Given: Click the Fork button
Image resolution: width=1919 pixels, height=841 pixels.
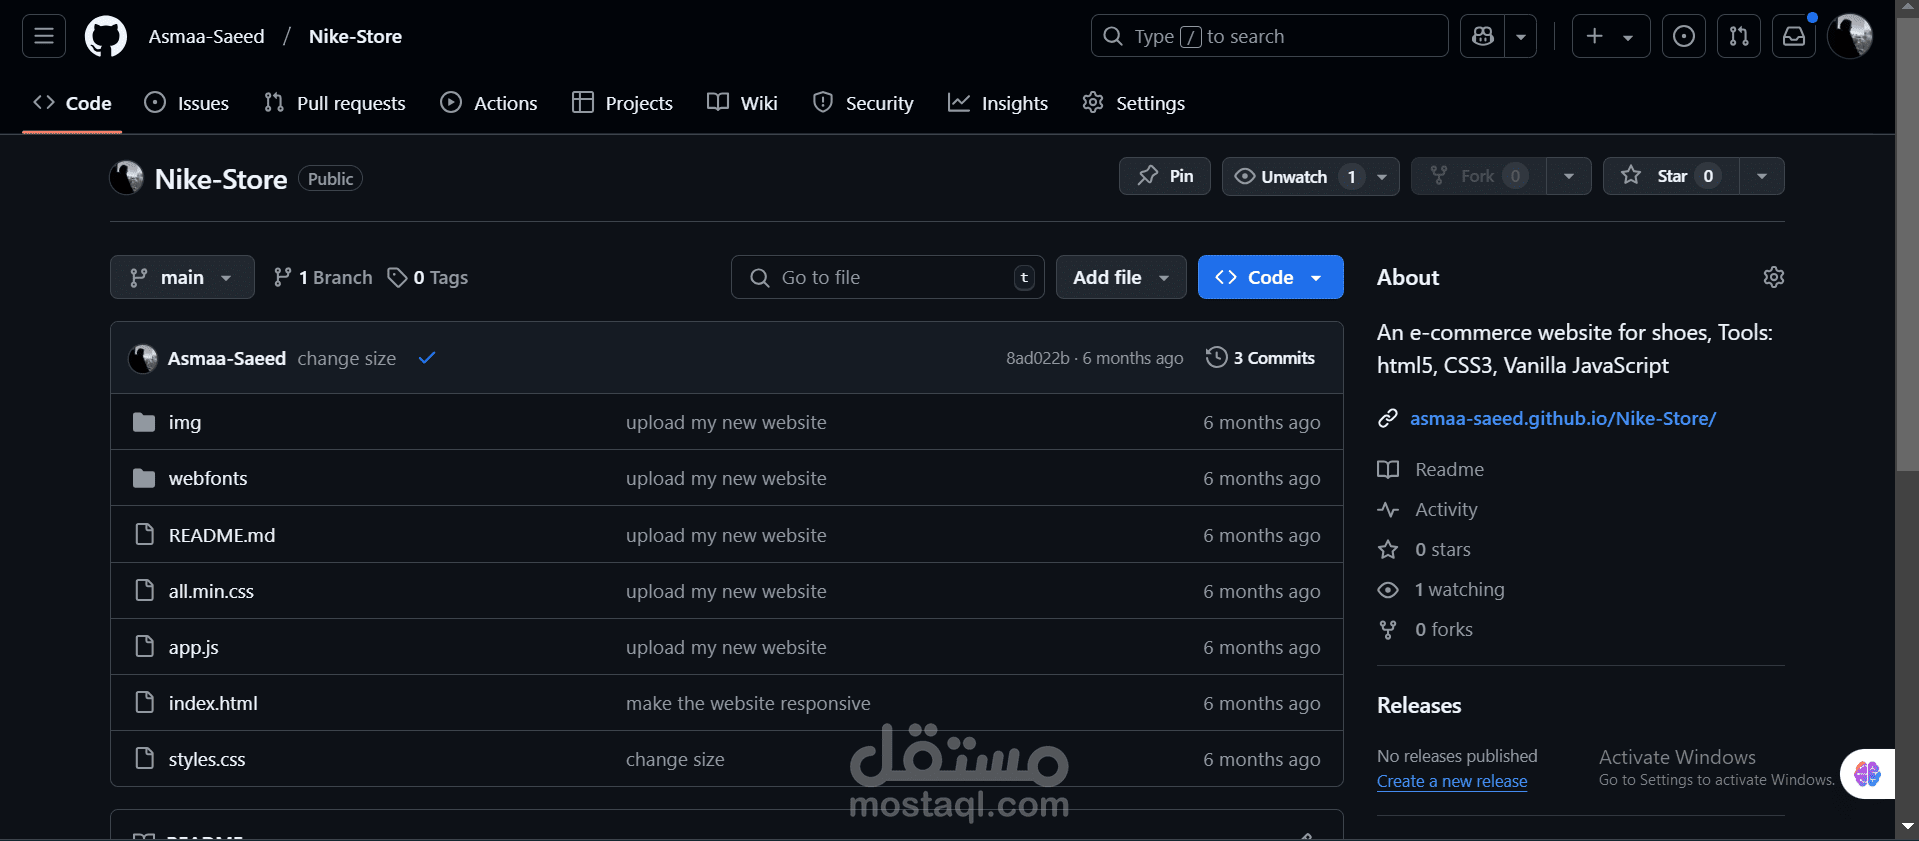Looking at the screenshot, I should point(1478,176).
